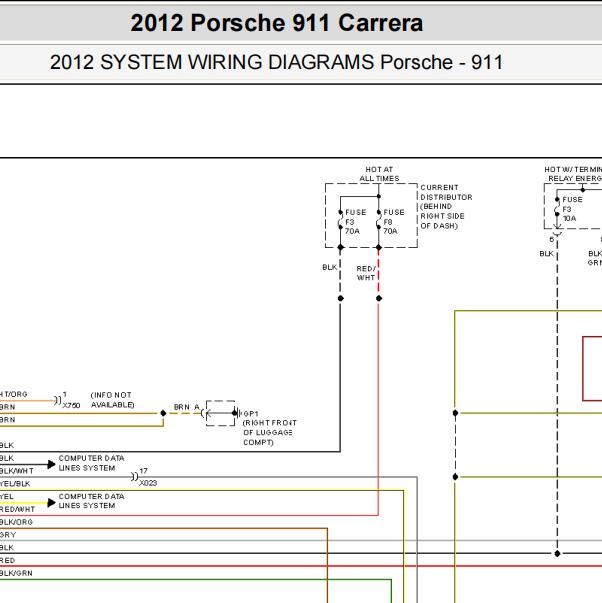Select the "(INFO NOT AVAILABLE)" note
This screenshot has width=602, height=603.
pyautogui.click(x=112, y=400)
